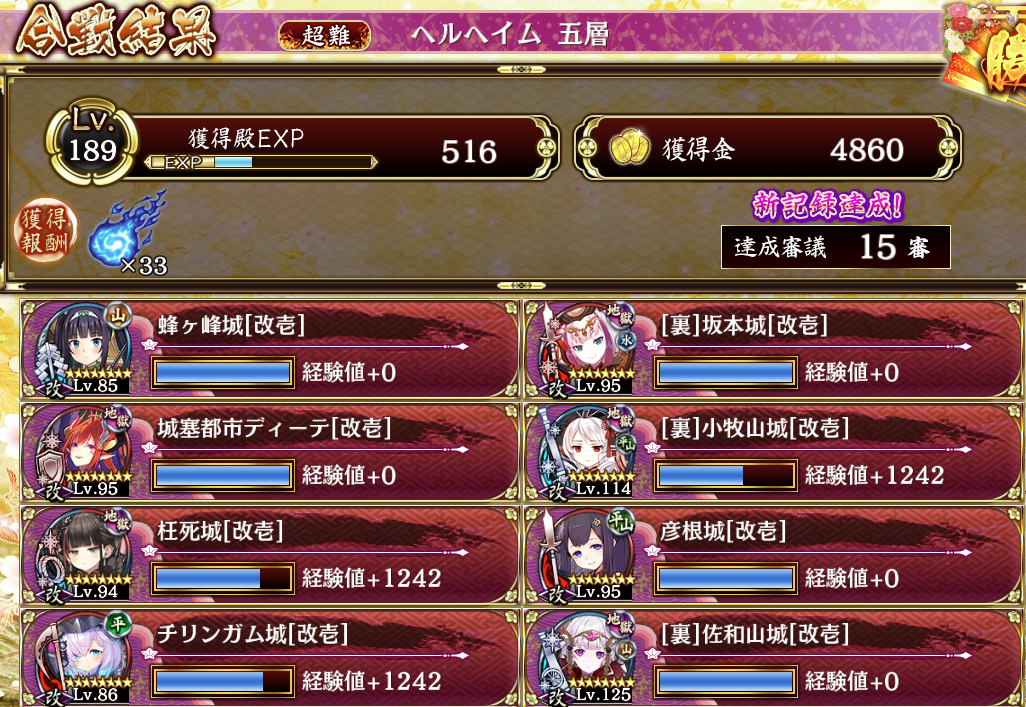Click the gold coin icon
The width and height of the screenshot is (1026, 707).
[629, 148]
